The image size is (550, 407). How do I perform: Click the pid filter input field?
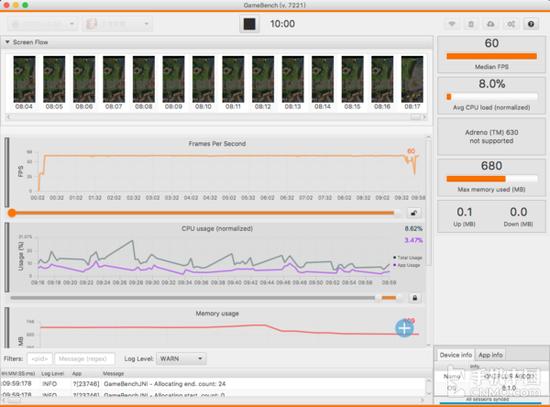coord(40,359)
